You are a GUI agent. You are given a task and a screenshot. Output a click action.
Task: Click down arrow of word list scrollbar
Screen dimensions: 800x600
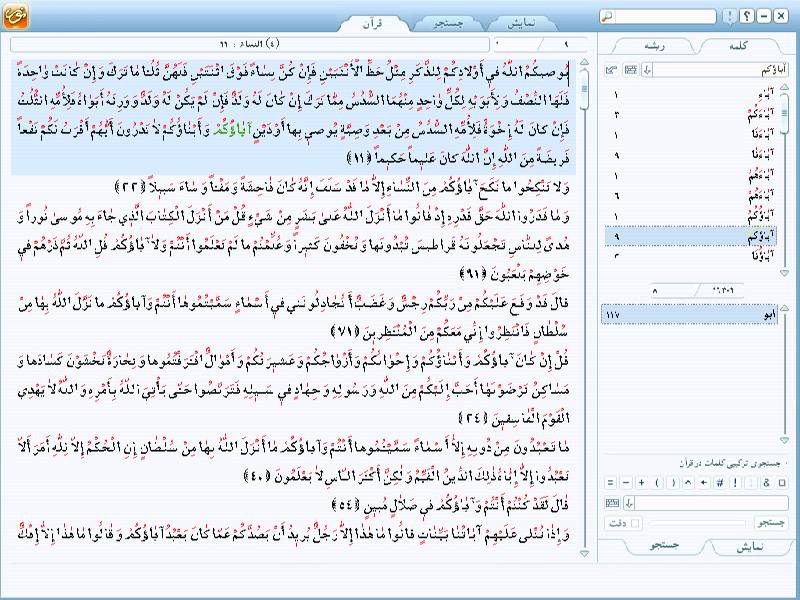(785, 273)
